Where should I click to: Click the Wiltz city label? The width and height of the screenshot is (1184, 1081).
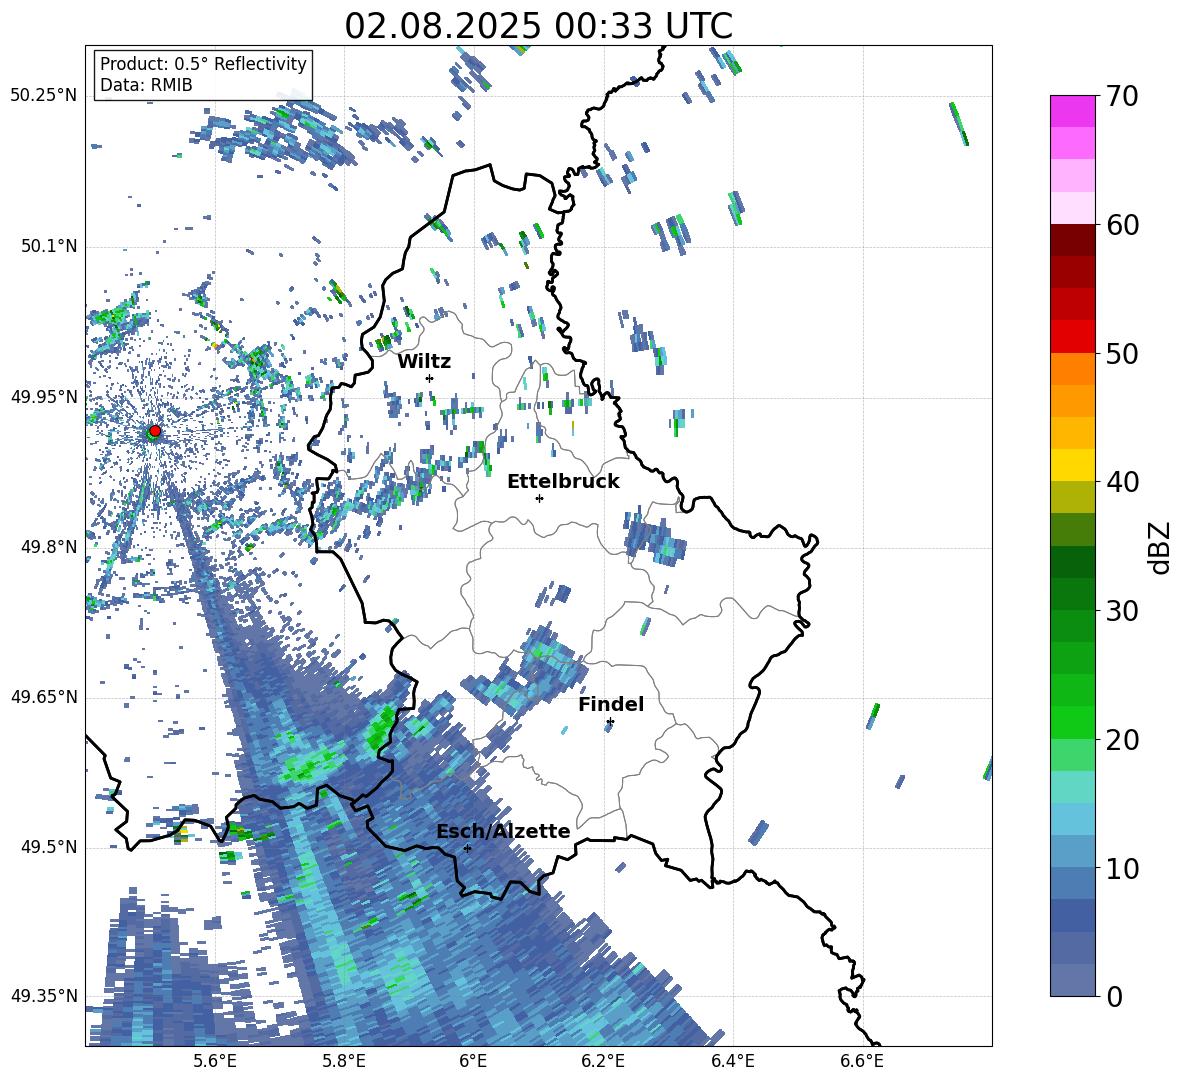coord(424,362)
